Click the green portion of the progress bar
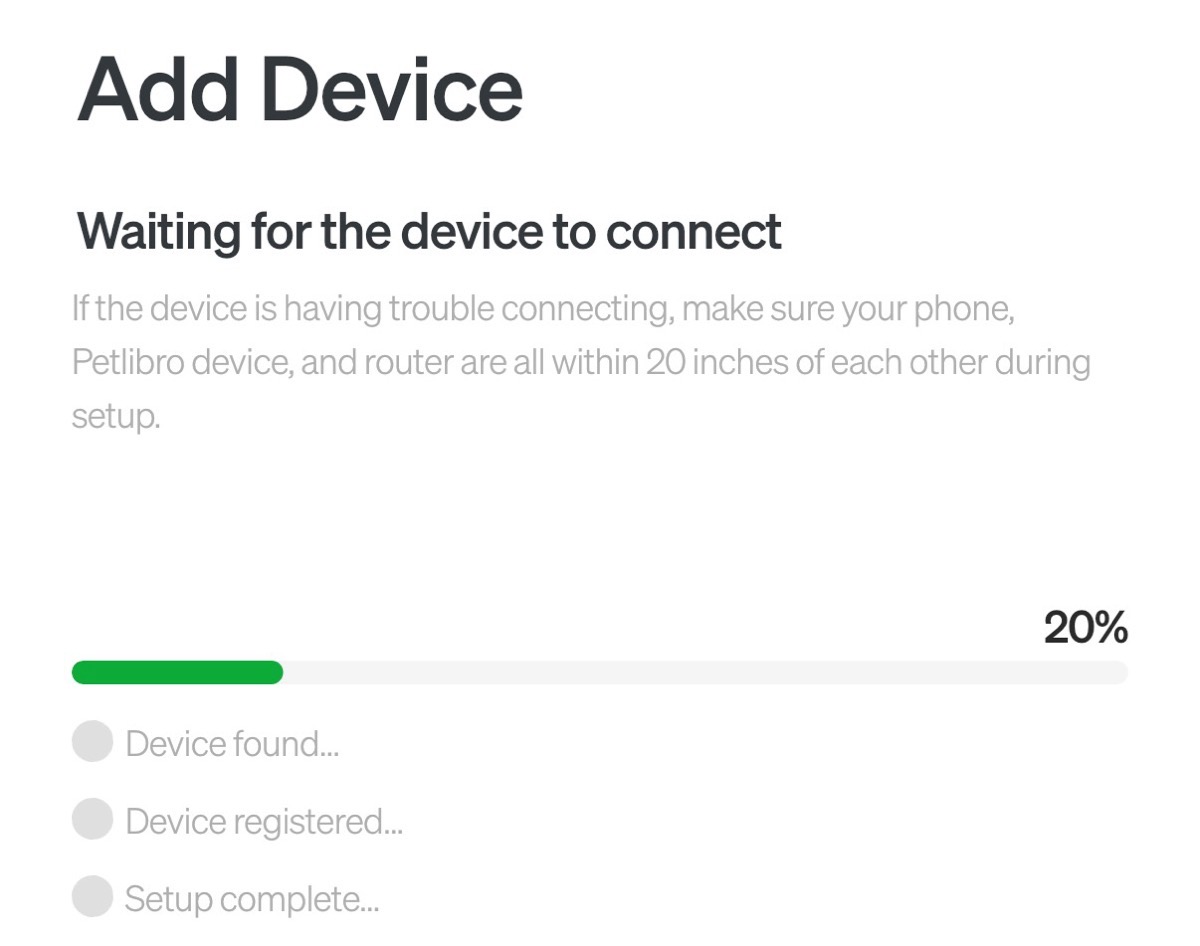Image resolution: width=1200 pixels, height=946 pixels. point(175,672)
